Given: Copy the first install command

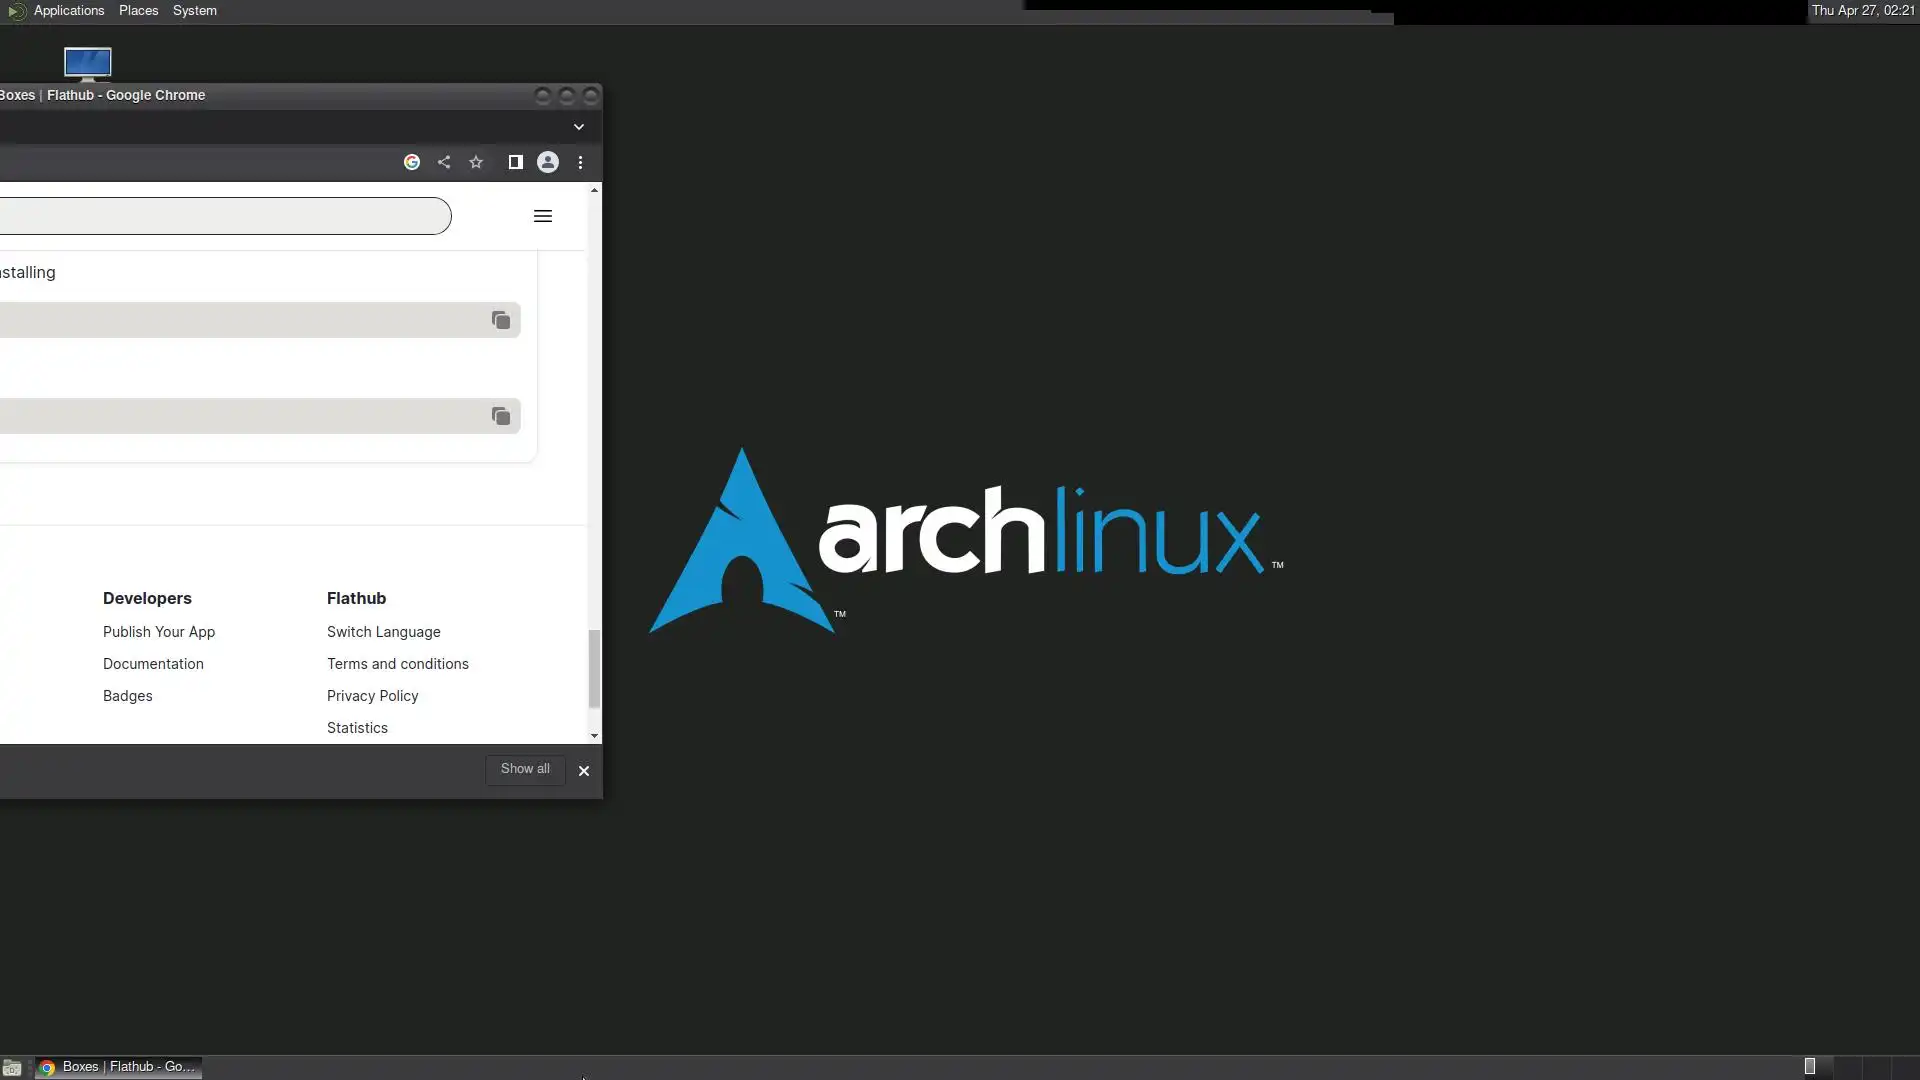Looking at the screenshot, I should click(x=501, y=320).
